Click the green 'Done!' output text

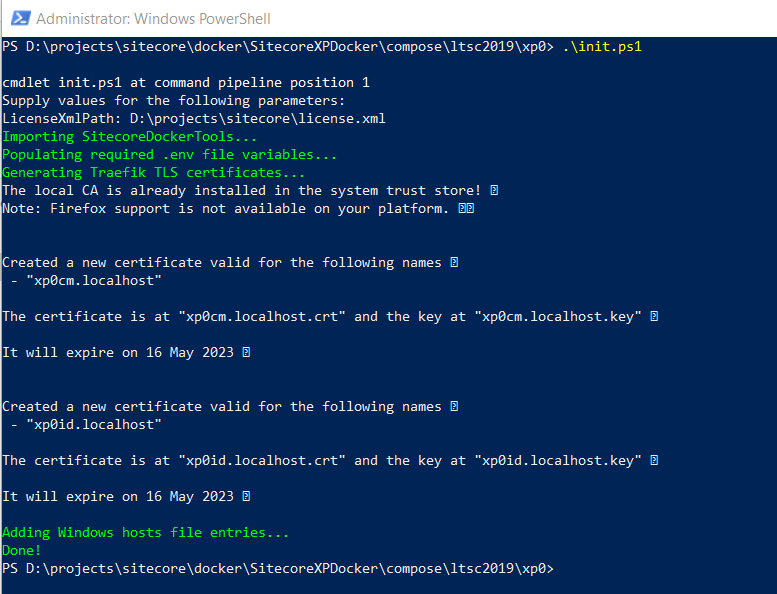21,550
